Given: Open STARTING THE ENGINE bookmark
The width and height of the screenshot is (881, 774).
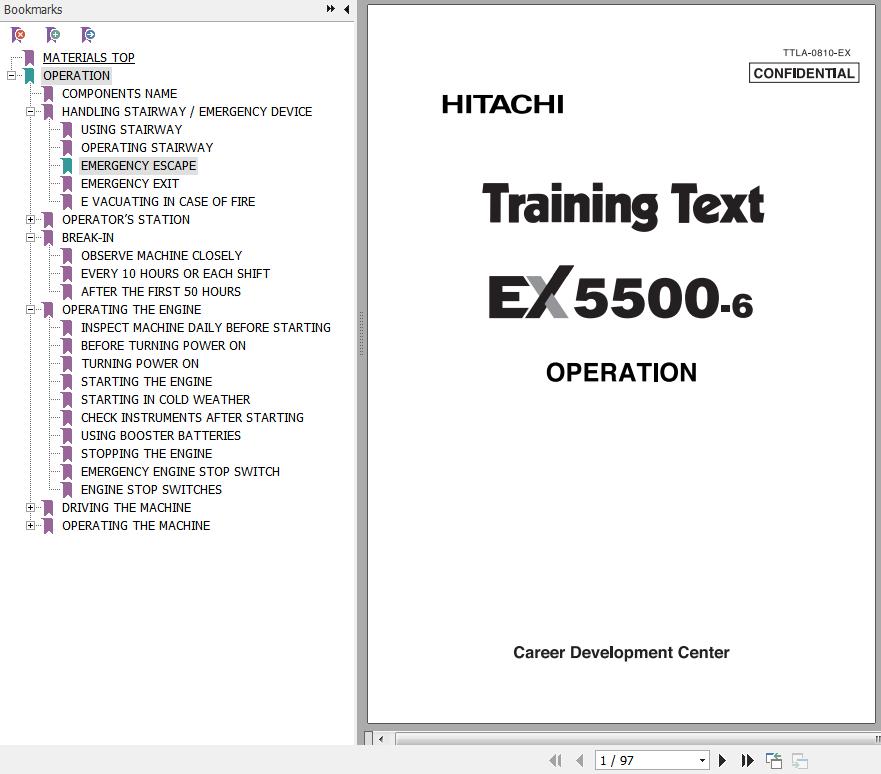Looking at the screenshot, I should tap(147, 381).
